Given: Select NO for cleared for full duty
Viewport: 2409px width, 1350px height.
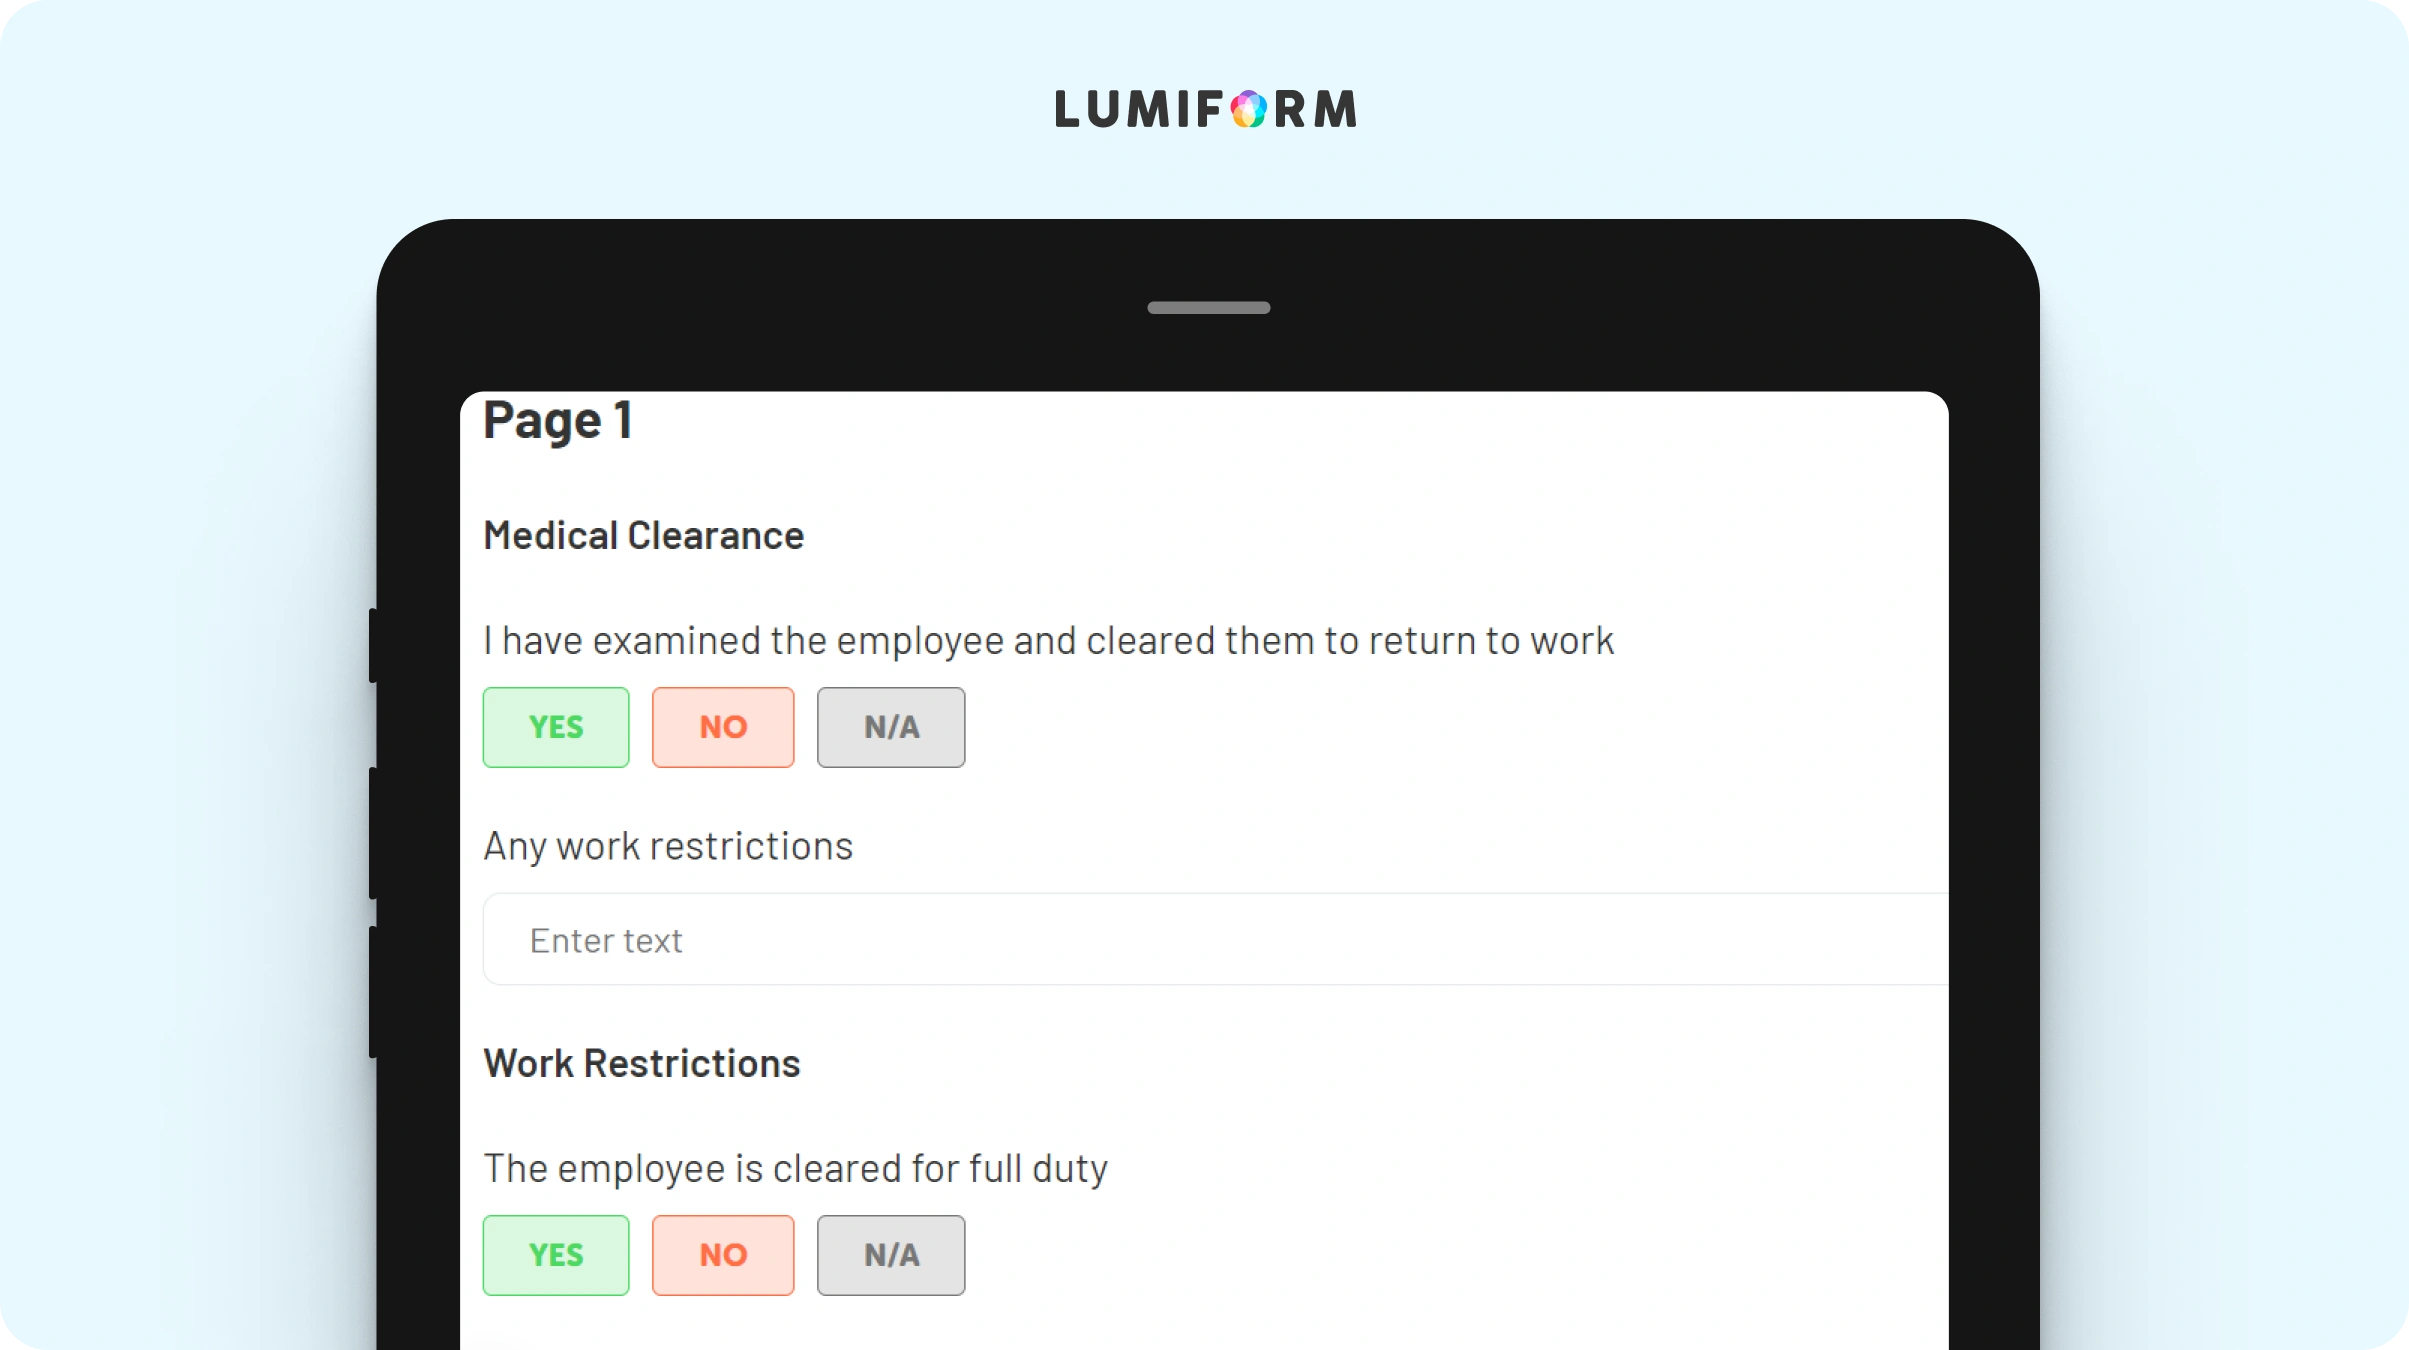Looking at the screenshot, I should tap(723, 1255).
